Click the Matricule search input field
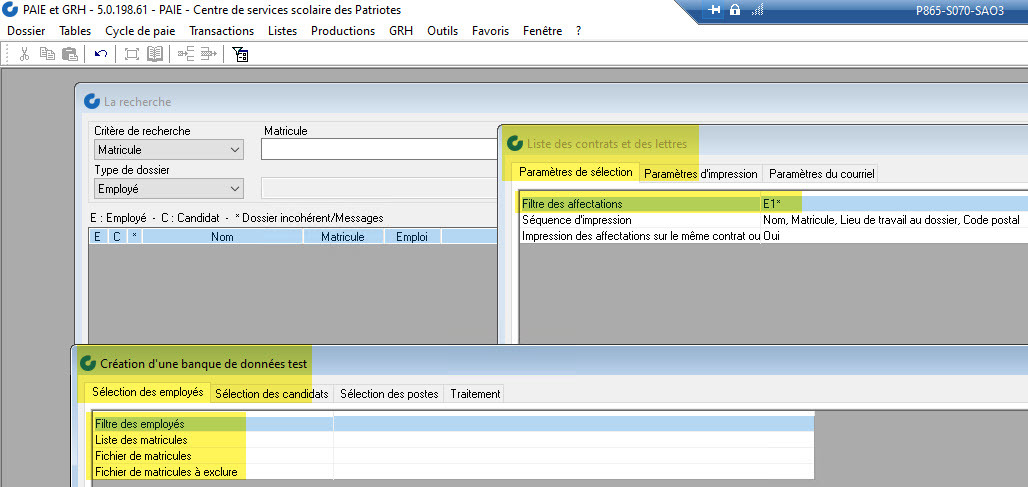This screenshot has width=1028, height=487. [378, 150]
